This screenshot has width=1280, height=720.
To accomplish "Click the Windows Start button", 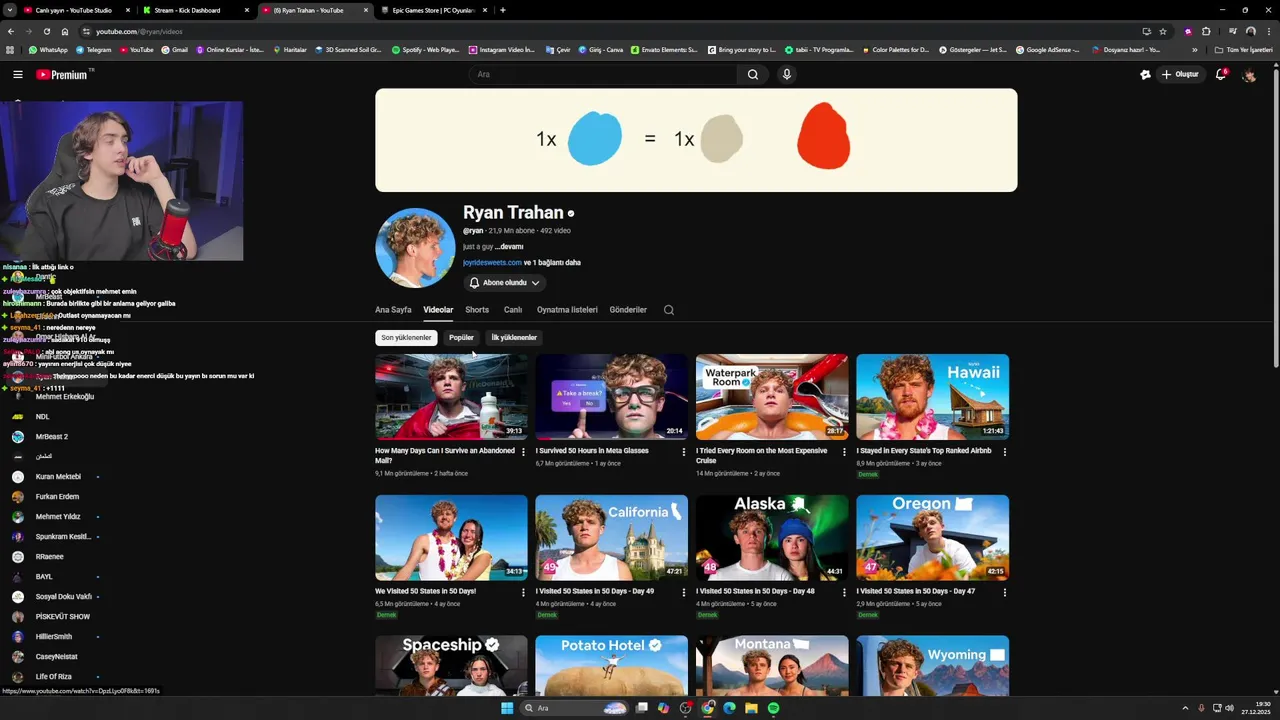I will [507, 708].
